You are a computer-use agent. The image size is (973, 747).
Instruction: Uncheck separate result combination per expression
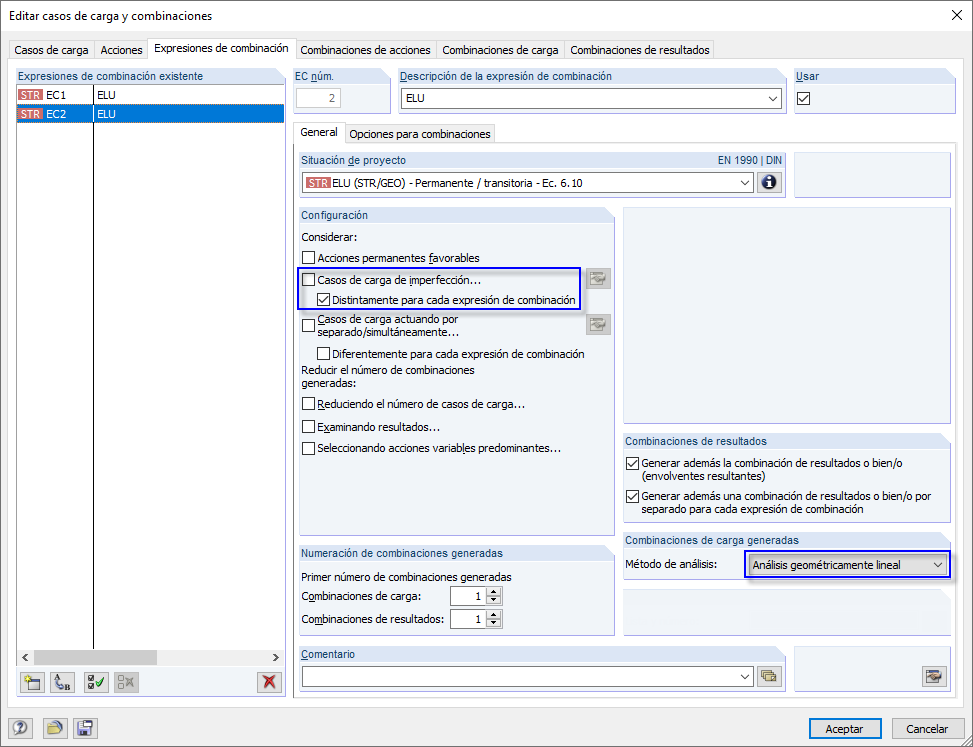tap(632, 496)
